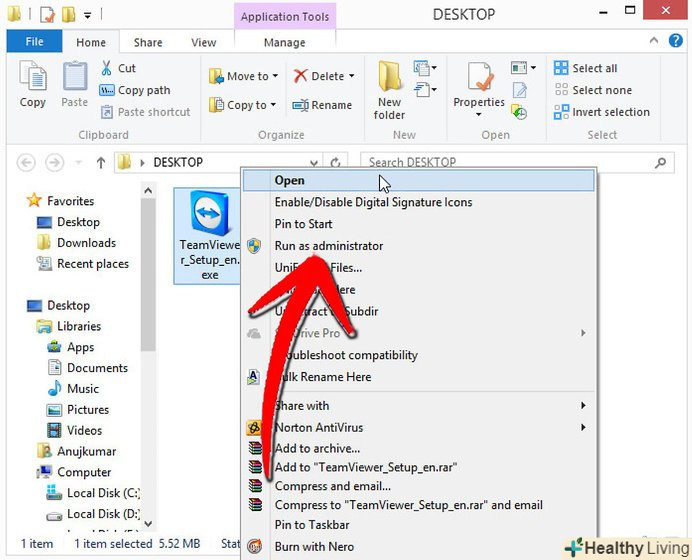Click the Forward navigation arrow
692x560 pixels.
(54, 163)
